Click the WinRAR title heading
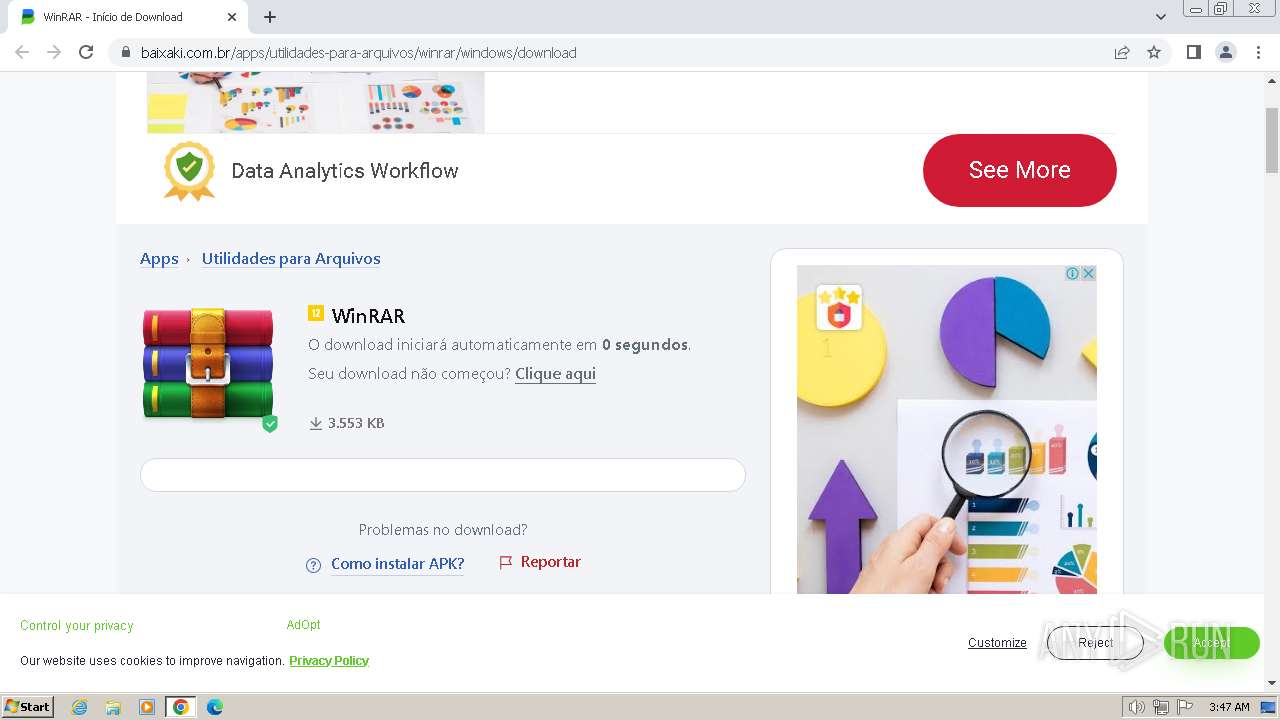 tap(368, 316)
